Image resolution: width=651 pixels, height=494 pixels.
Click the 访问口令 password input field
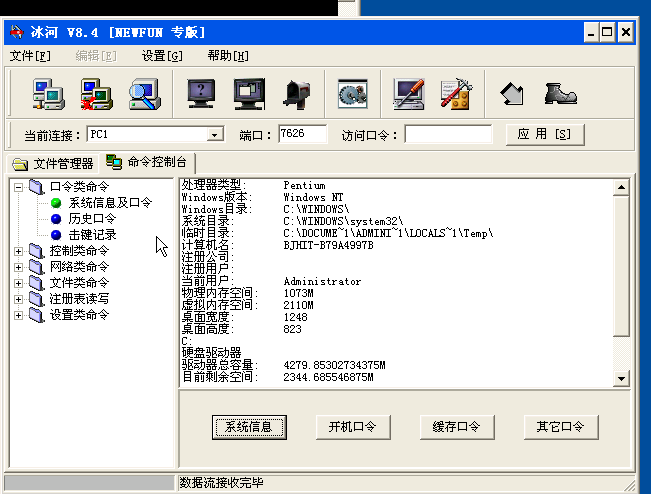pos(448,134)
